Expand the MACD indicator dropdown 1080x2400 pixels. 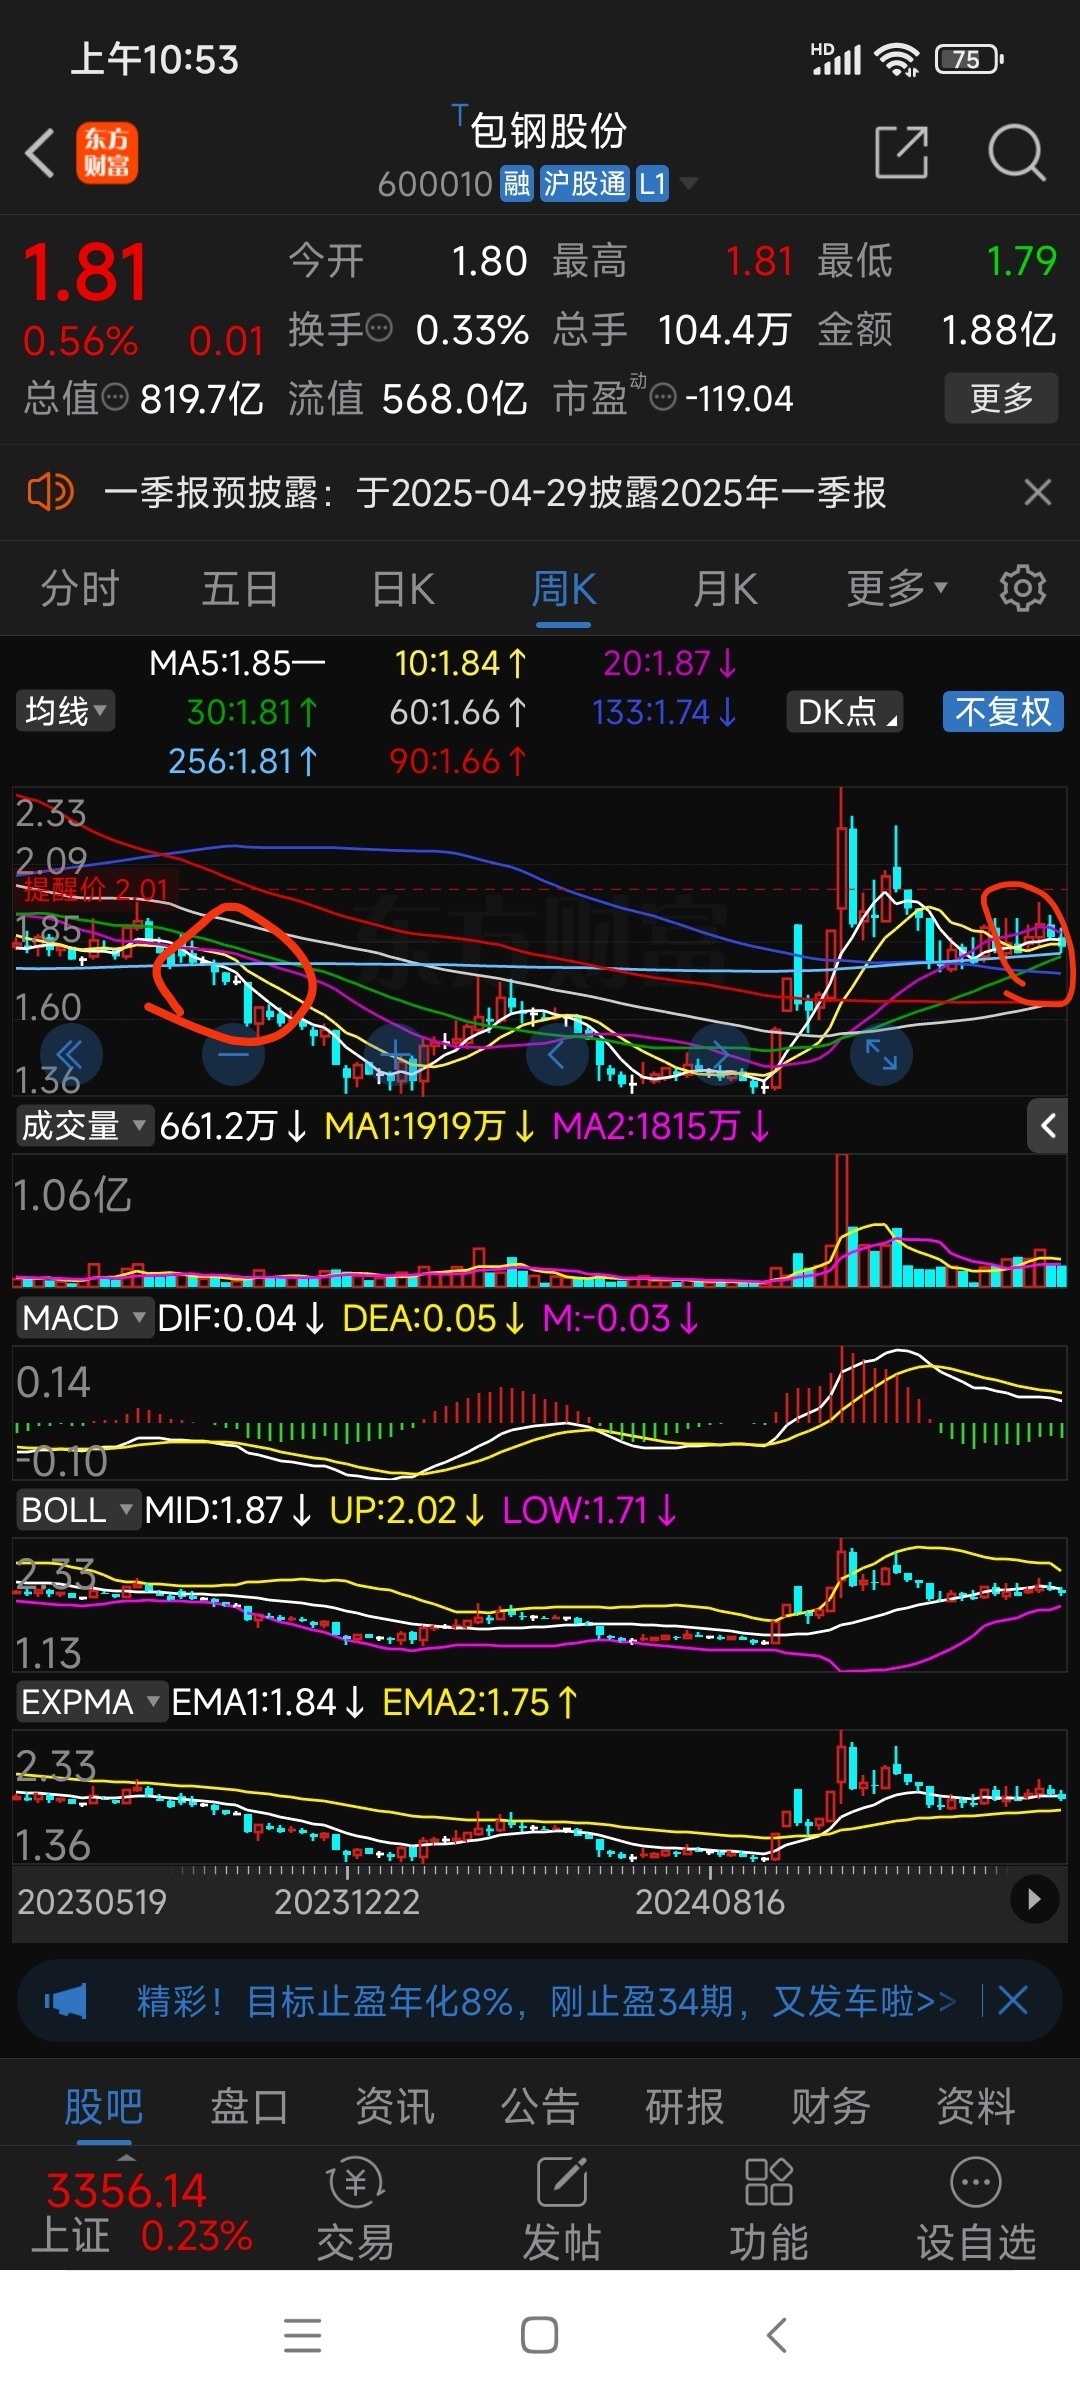(x=84, y=1318)
